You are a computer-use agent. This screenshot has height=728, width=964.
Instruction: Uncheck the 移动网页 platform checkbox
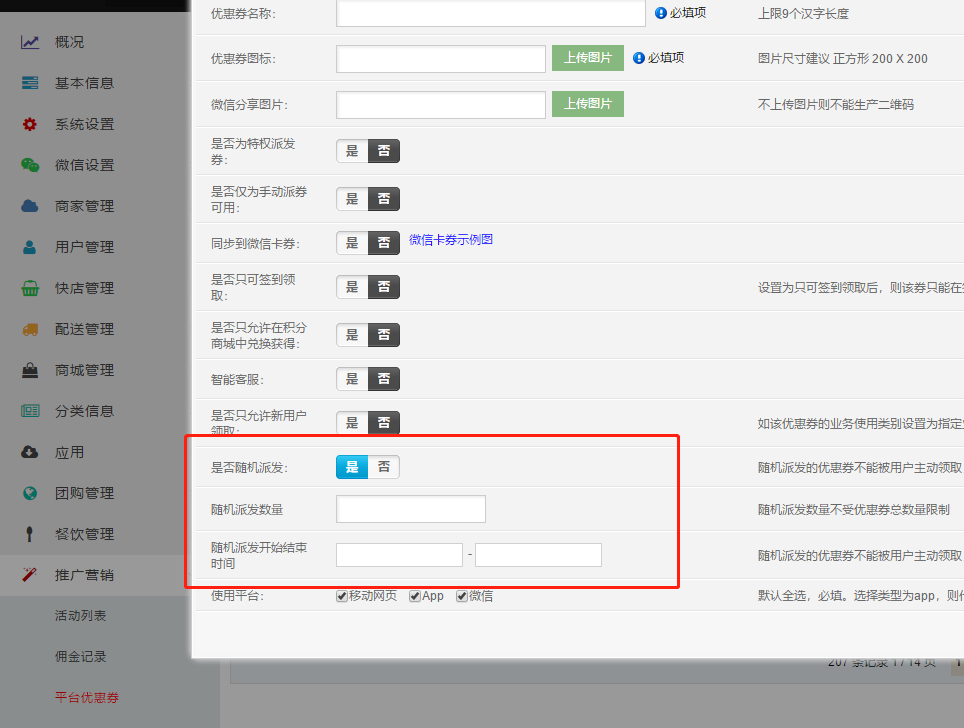tap(342, 596)
